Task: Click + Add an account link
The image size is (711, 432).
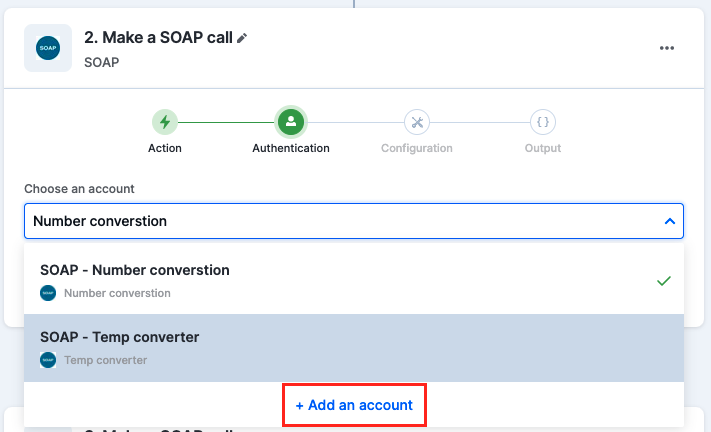Action: point(354,405)
